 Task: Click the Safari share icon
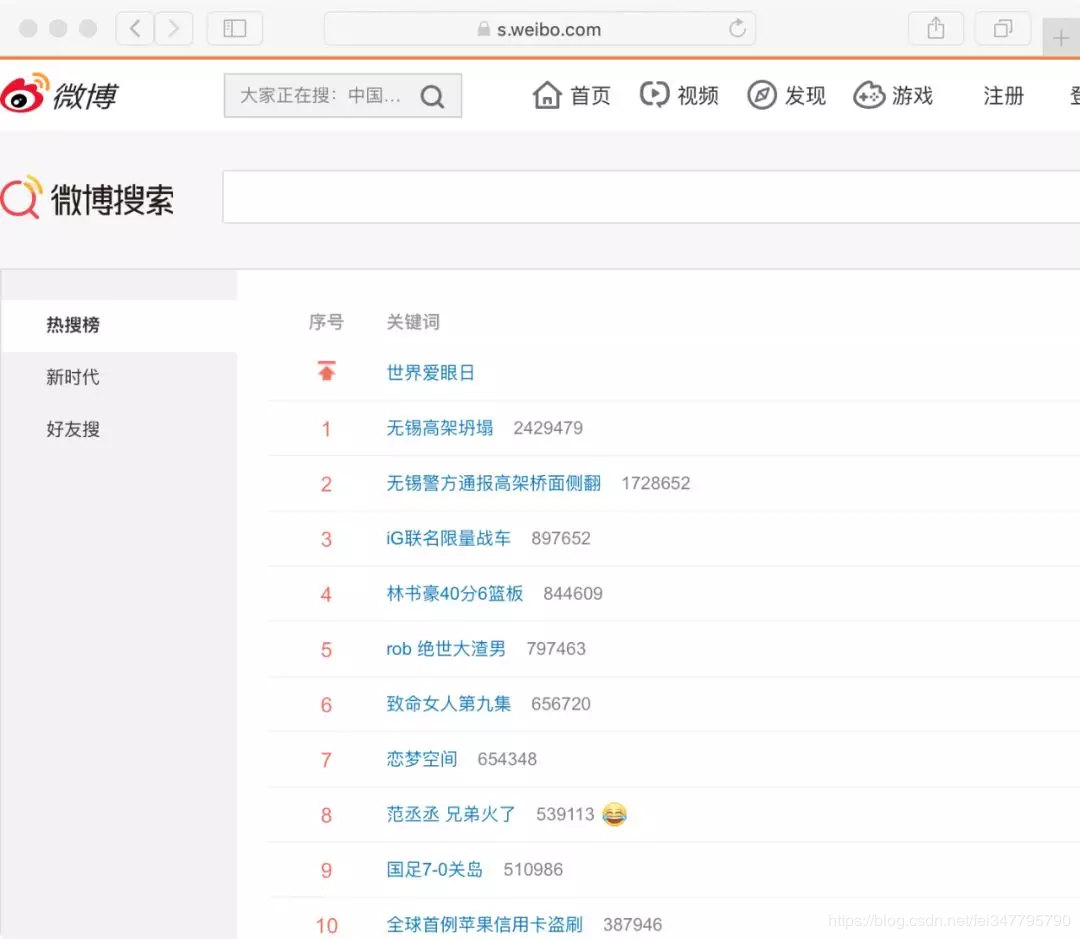(x=936, y=28)
